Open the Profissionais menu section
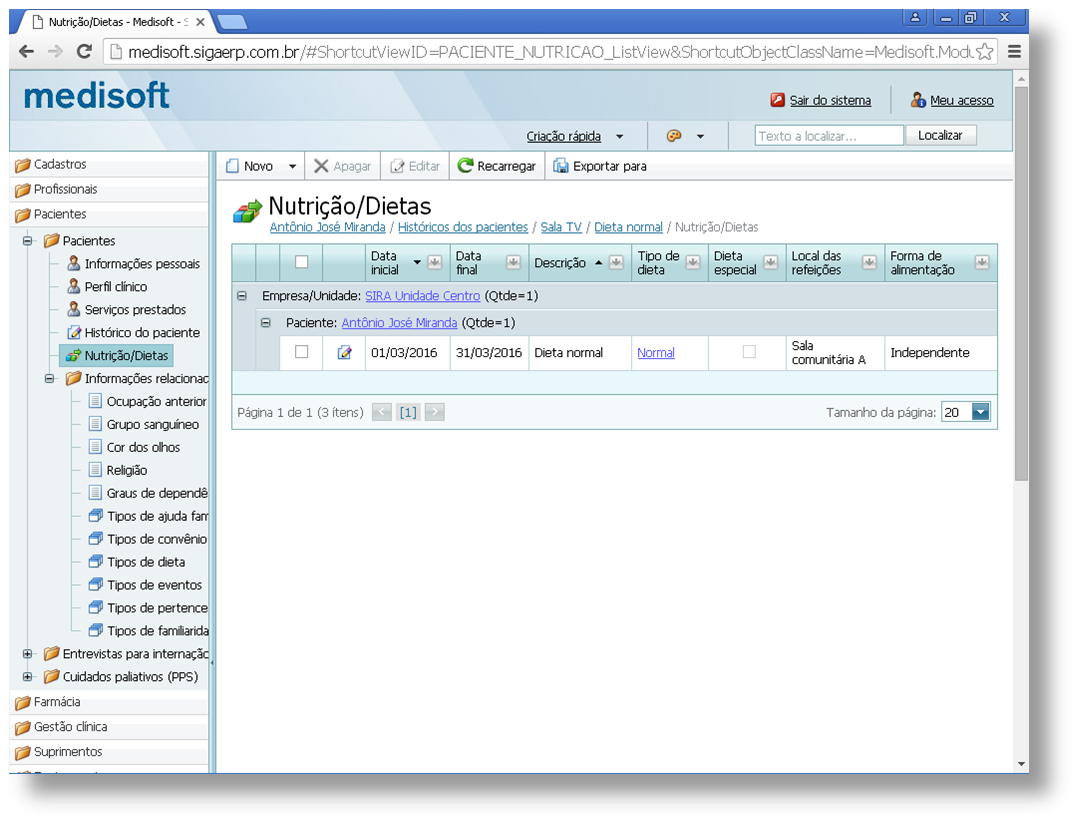 (x=110, y=189)
